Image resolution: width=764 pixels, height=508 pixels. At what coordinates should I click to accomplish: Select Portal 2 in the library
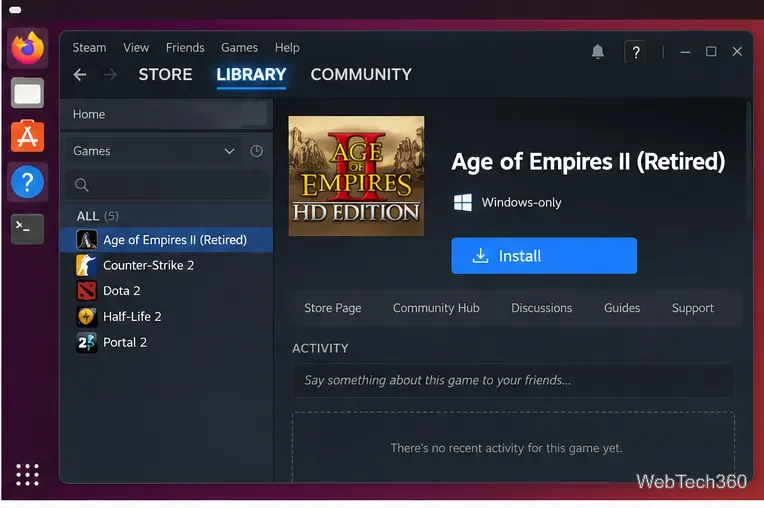tap(166, 342)
